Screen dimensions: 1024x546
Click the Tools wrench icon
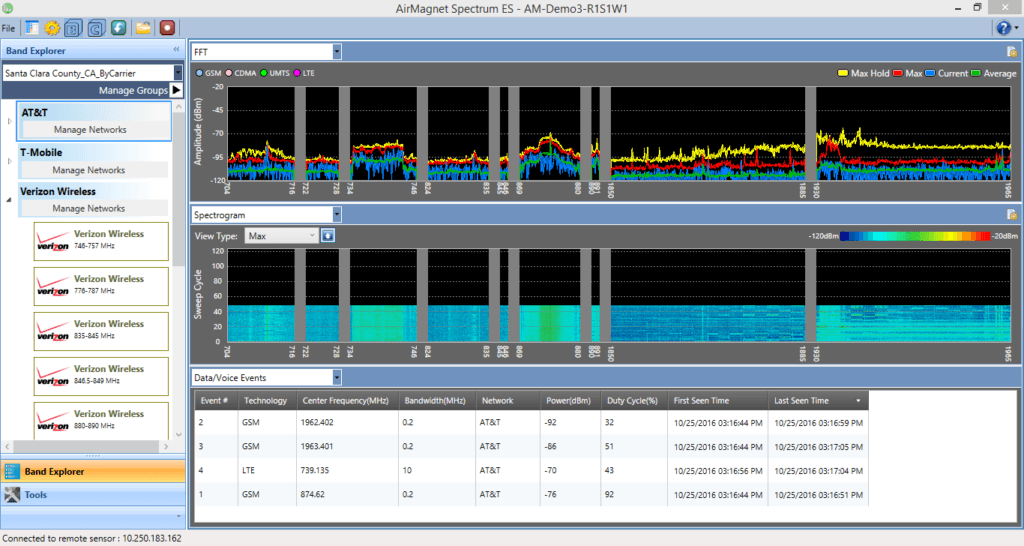click(x=12, y=494)
